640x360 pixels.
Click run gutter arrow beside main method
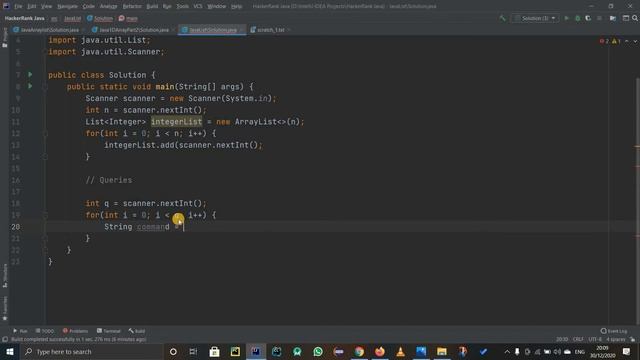click(30, 86)
